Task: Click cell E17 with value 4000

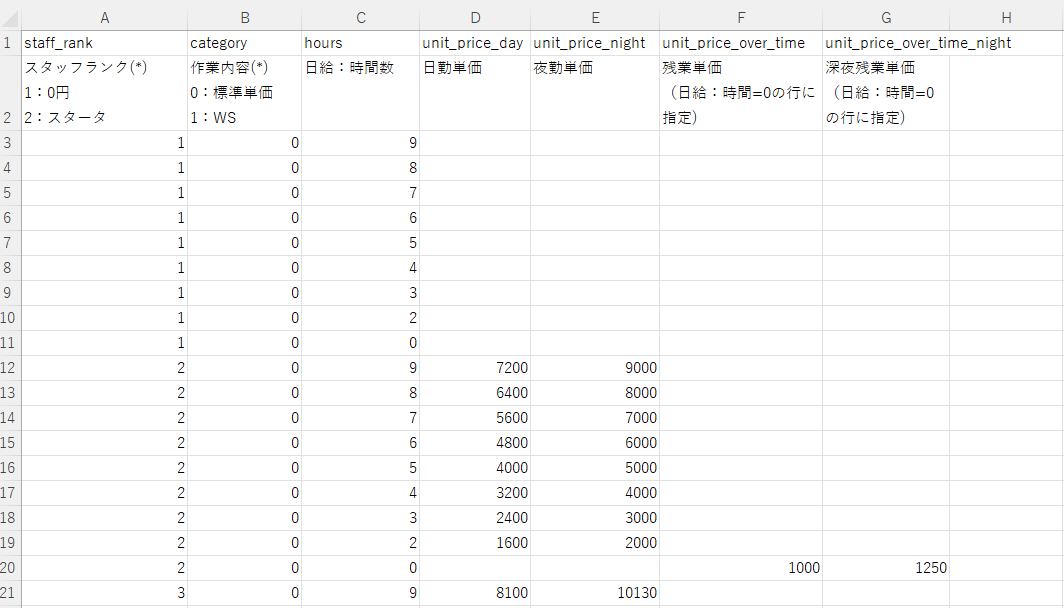Action: [x=595, y=493]
